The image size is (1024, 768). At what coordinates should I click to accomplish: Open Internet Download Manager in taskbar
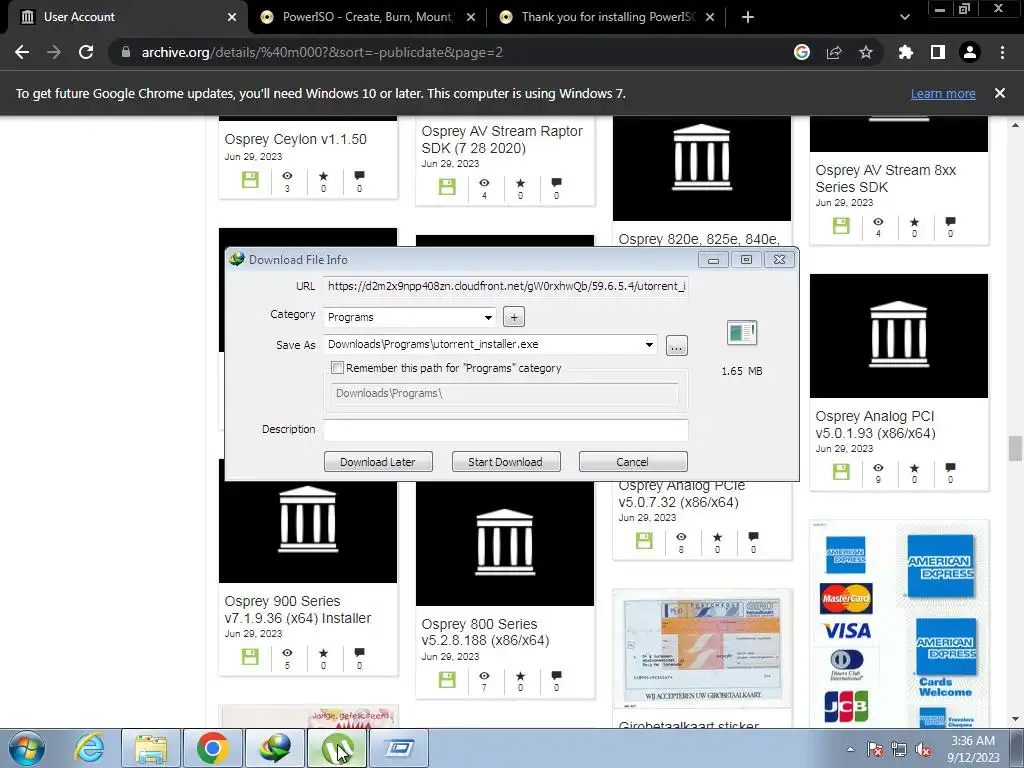click(274, 748)
